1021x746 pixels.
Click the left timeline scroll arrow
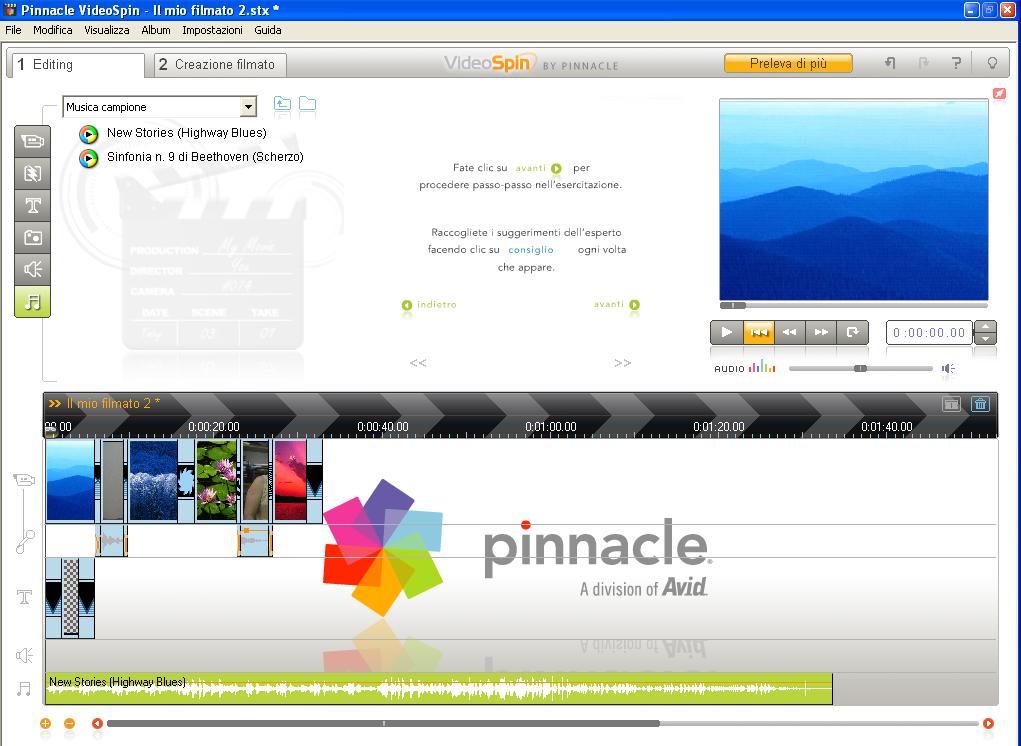[97, 723]
